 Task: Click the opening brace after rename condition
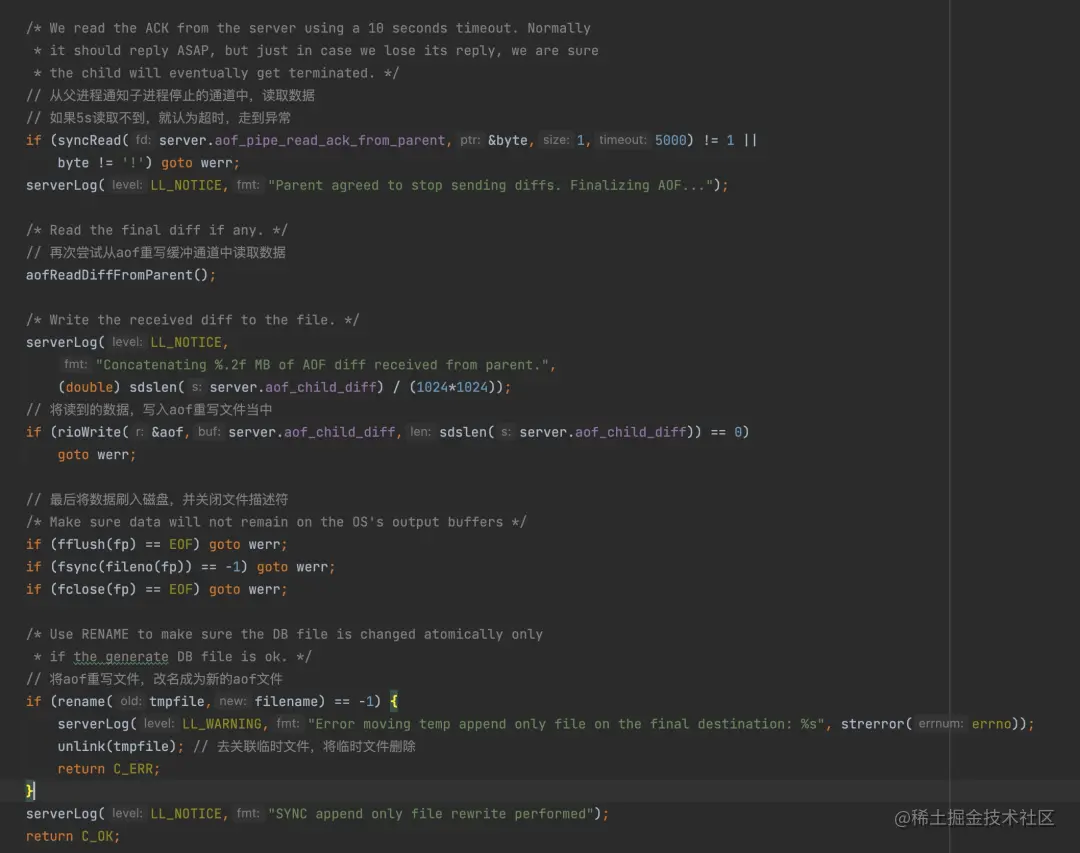tap(394, 701)
